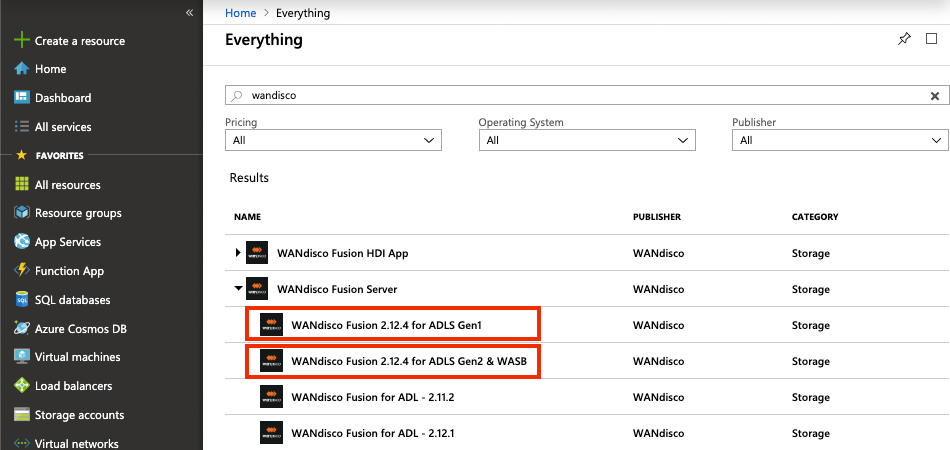Click the All resources grid icon
Viewport: 950px width, 450px height.
click(x=22, y=185)
